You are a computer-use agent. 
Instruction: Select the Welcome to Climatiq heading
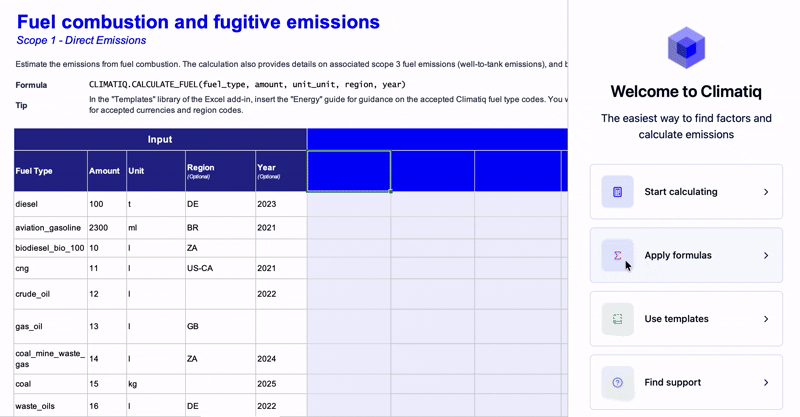point(686,91)
